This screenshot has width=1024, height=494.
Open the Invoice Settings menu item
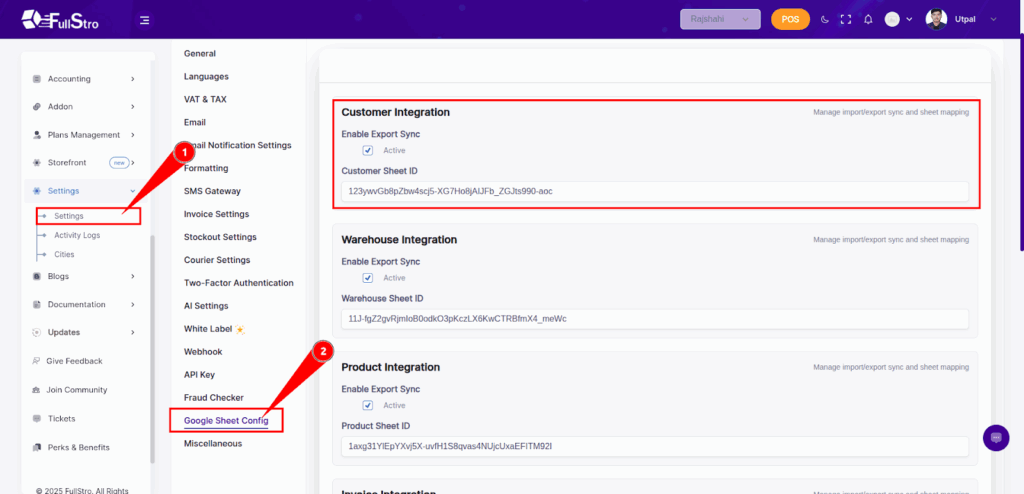pos(216,214)
